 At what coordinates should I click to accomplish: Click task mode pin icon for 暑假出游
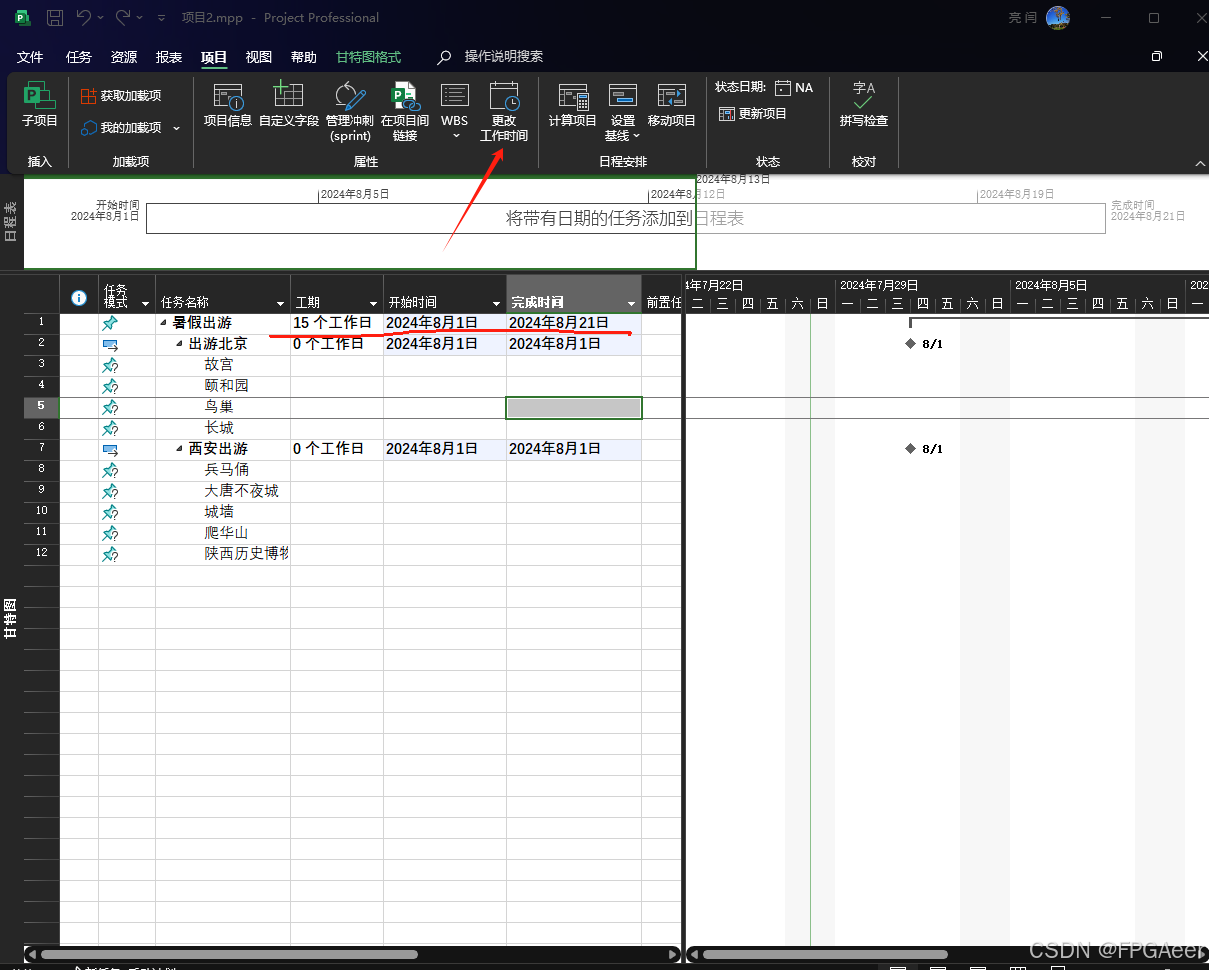coord(110,323)
